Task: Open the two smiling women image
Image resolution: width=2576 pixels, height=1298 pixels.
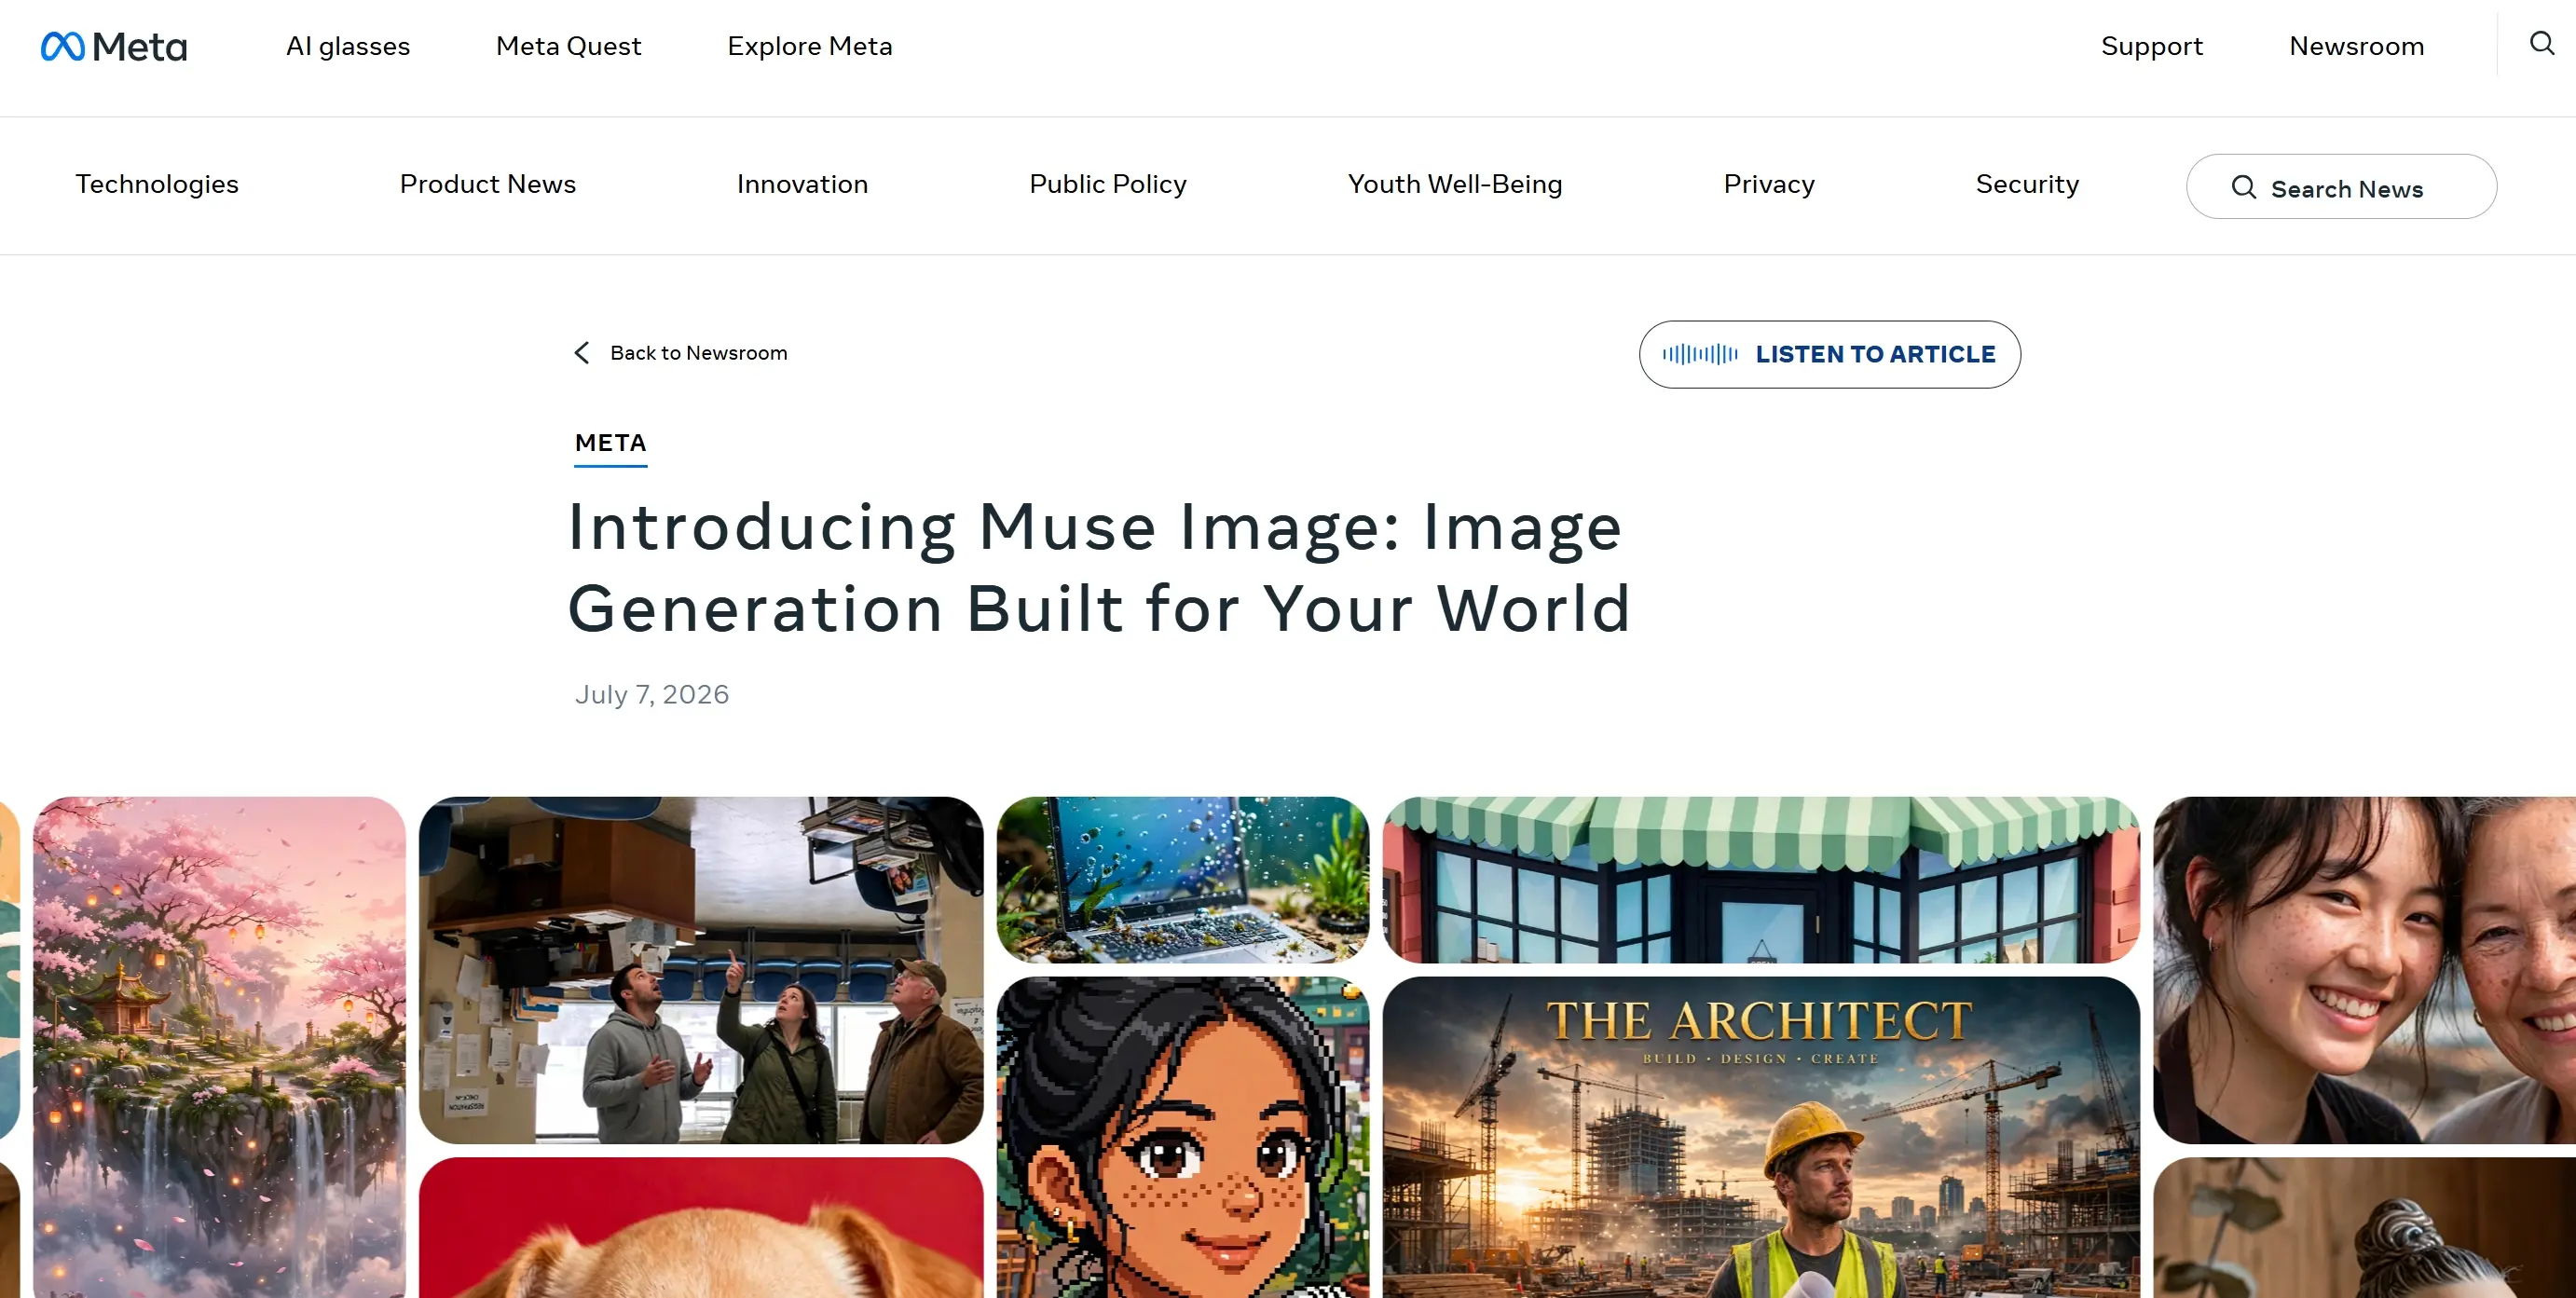Action: [2364, 970]
